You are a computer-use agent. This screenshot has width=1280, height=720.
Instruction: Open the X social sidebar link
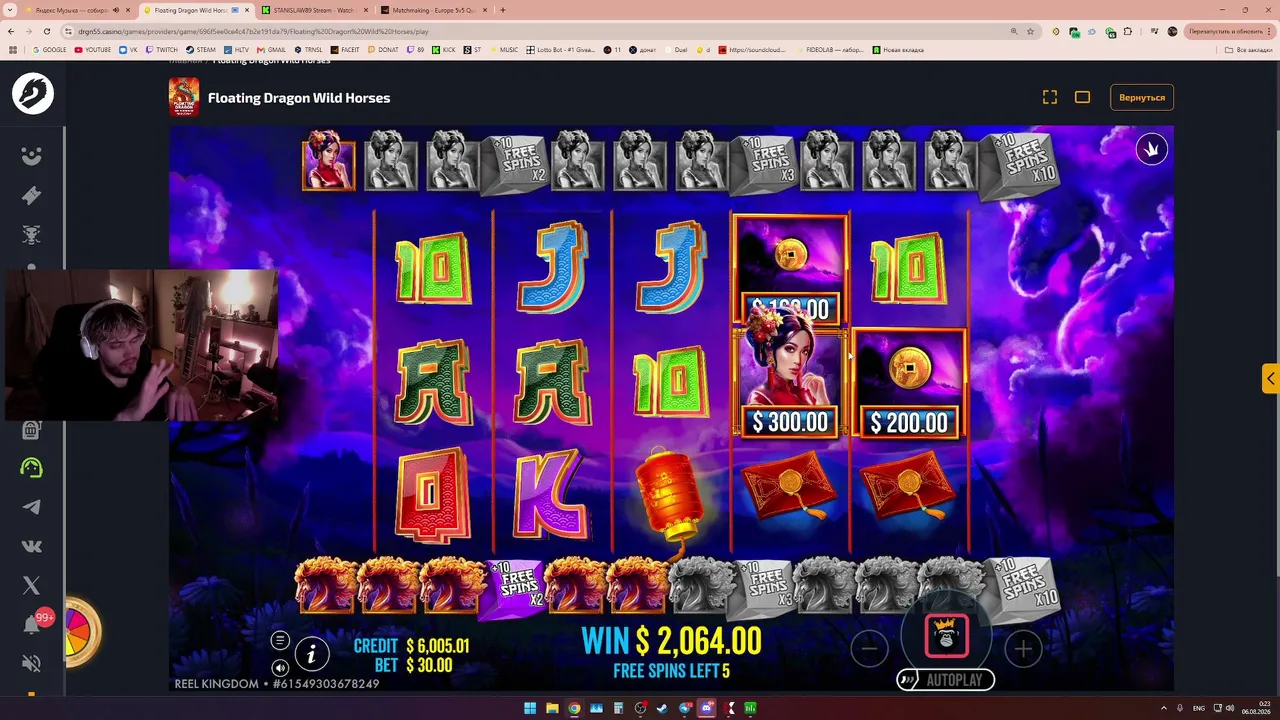click(32, 585)
